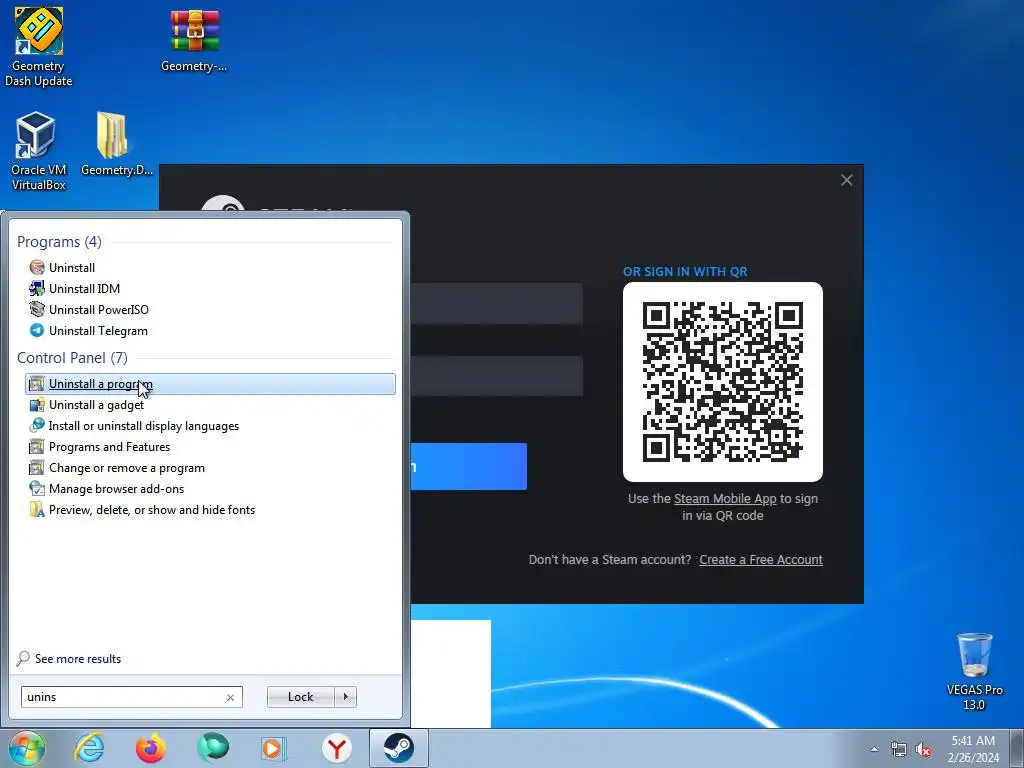Expand the Programs (4) results header

pos(59,242)
